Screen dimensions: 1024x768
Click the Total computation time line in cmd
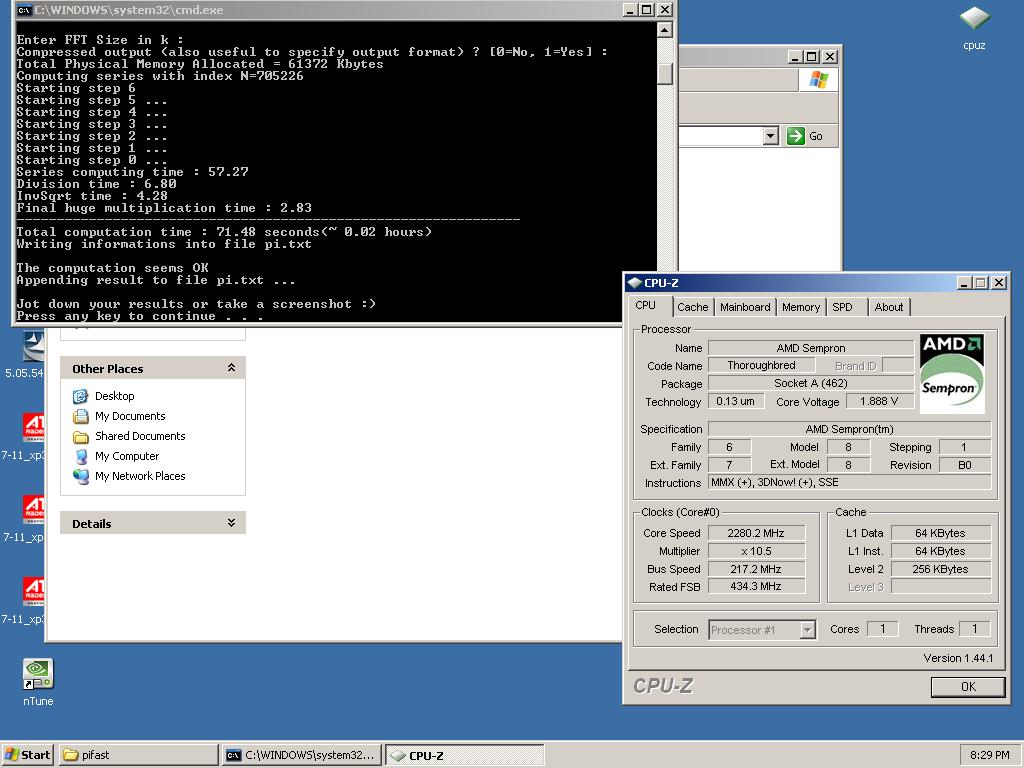click(224, 232)
